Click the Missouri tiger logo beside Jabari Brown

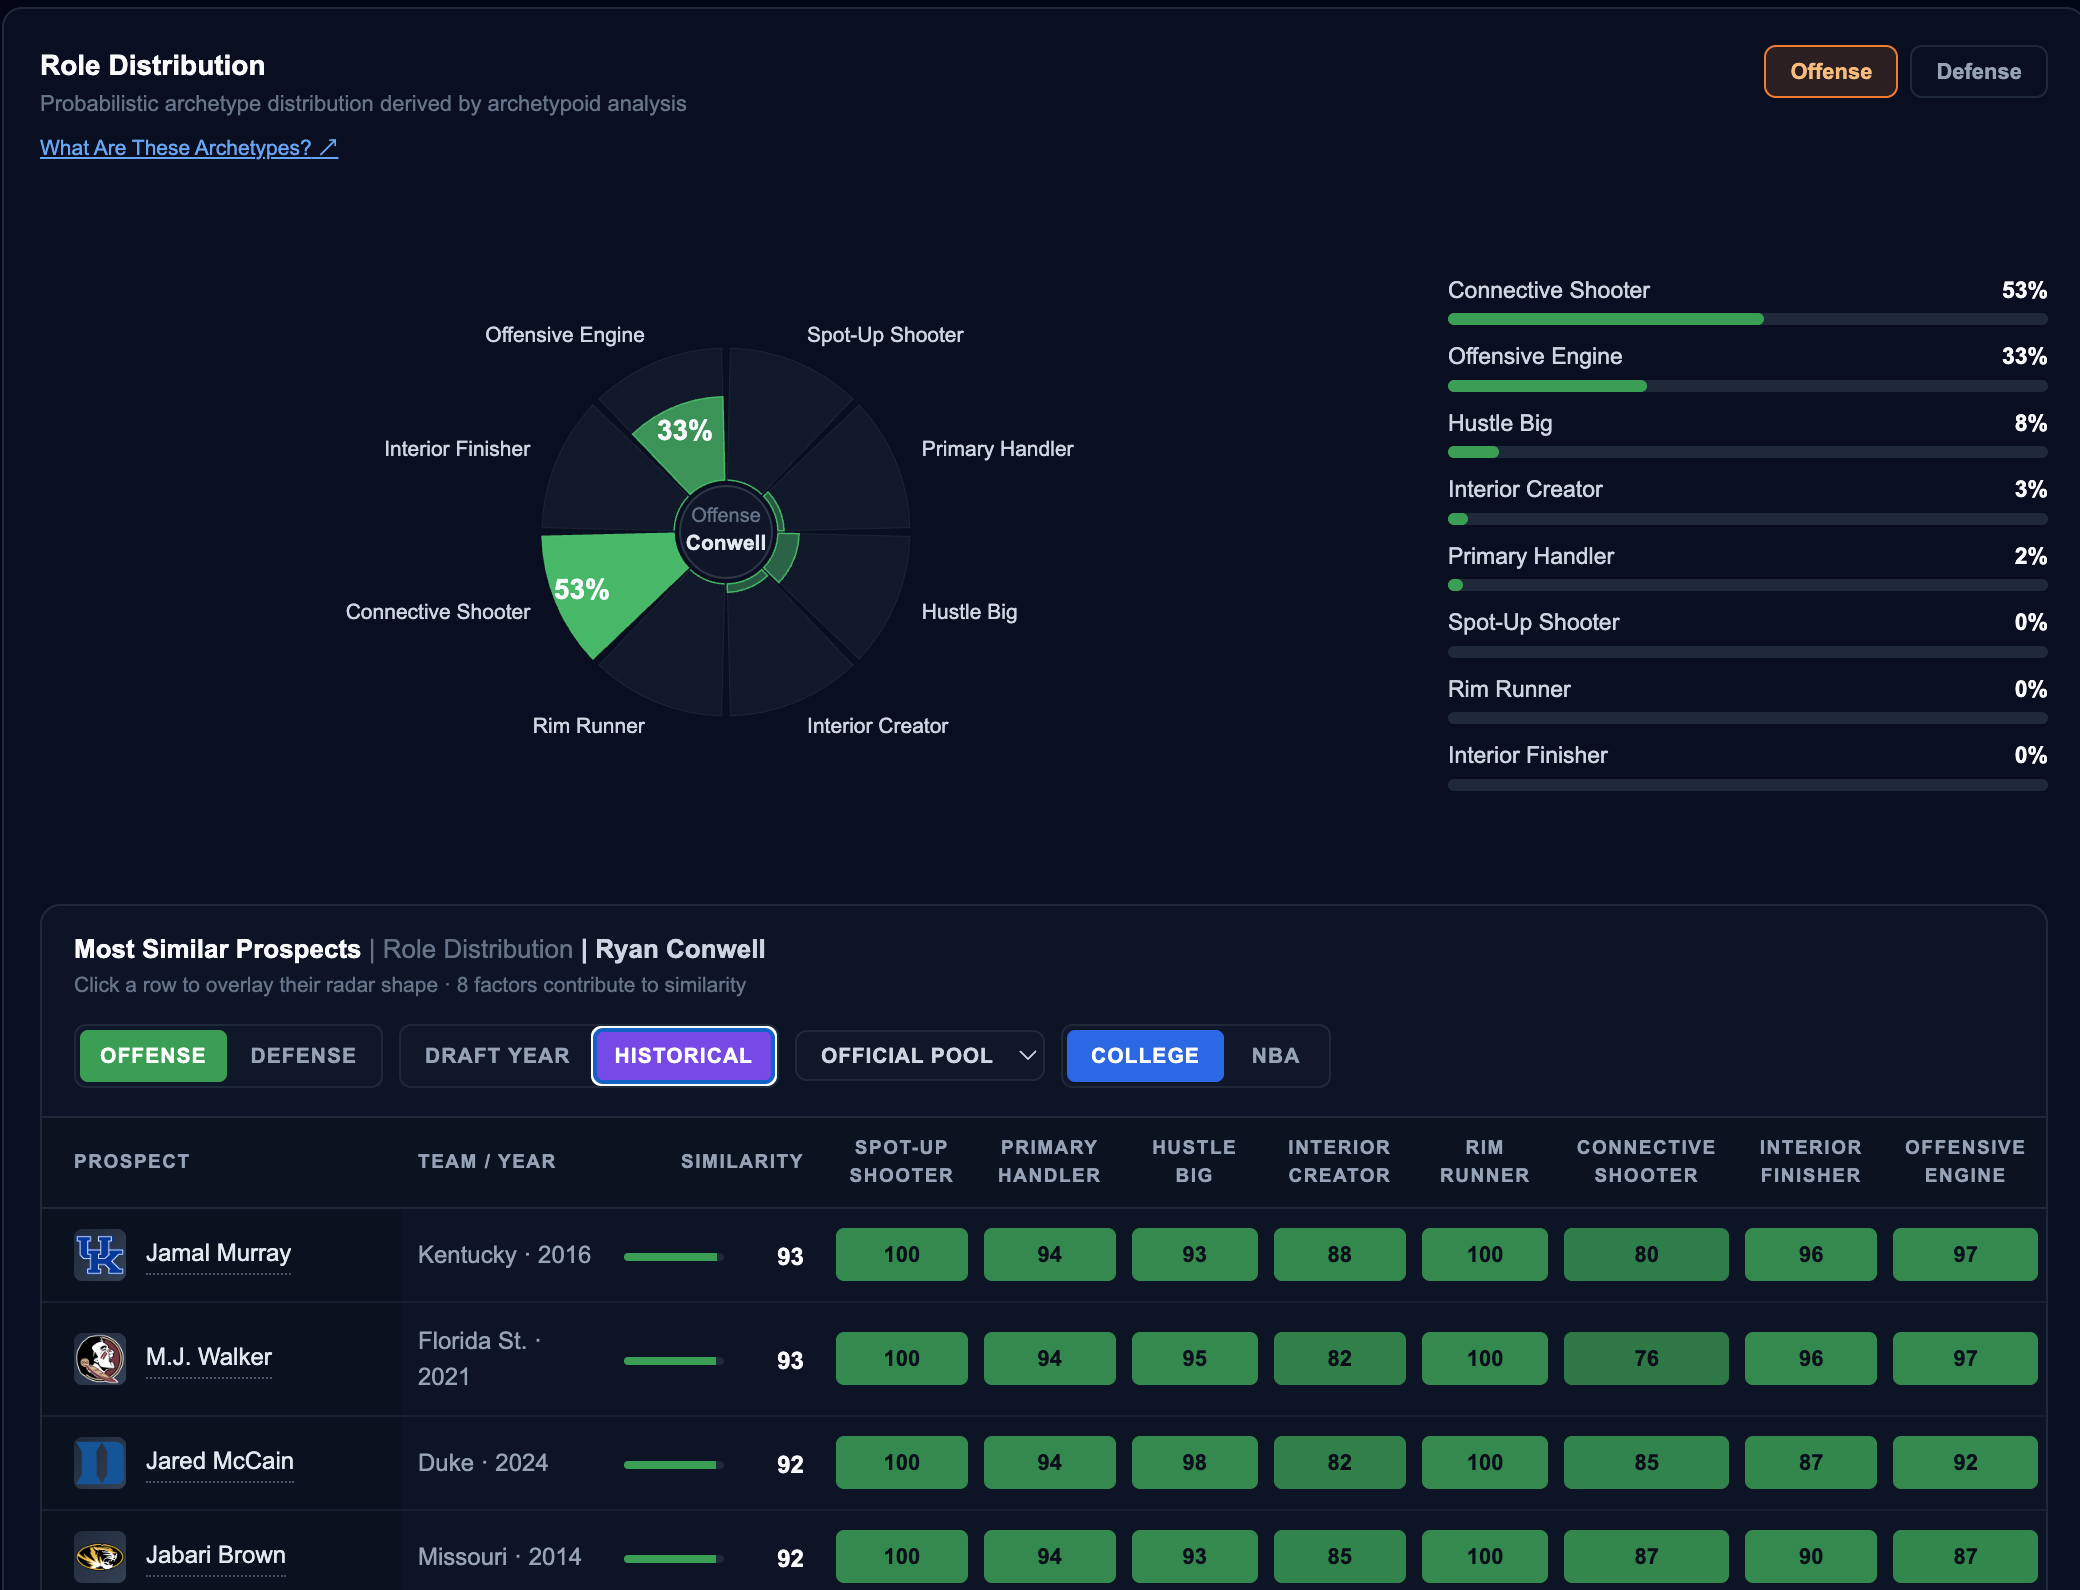(x=100, y=1556)
